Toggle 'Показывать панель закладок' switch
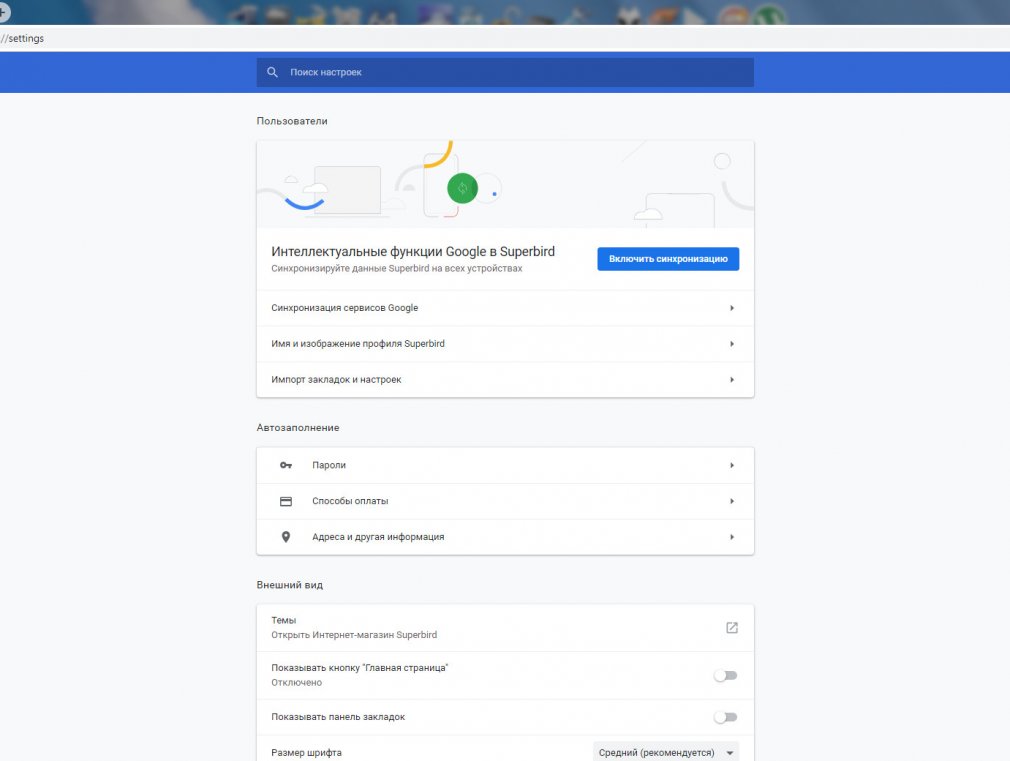Screen dimensions: 1010x761 click(x=725, y=717)
